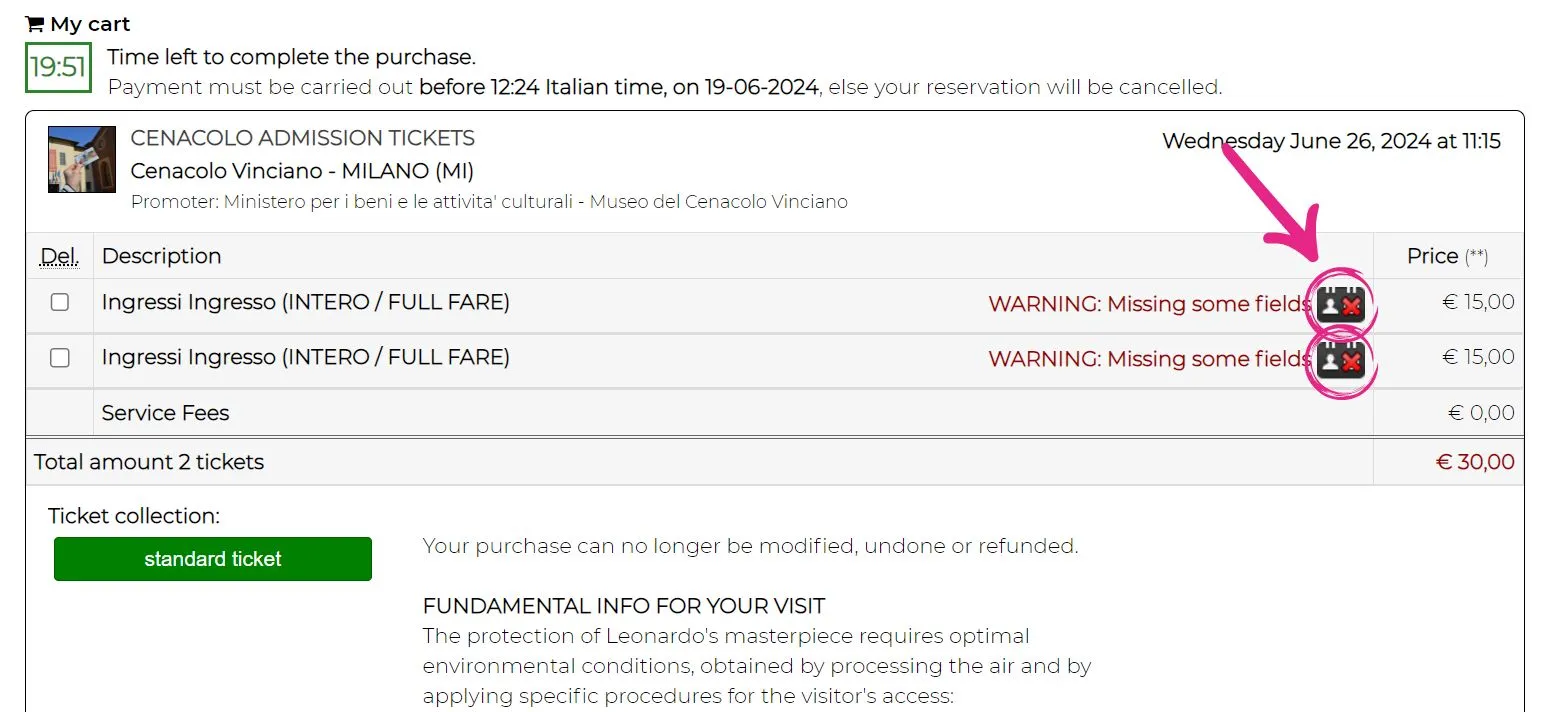Tick the delete checkbox for the second ticket

pos(60,357)
